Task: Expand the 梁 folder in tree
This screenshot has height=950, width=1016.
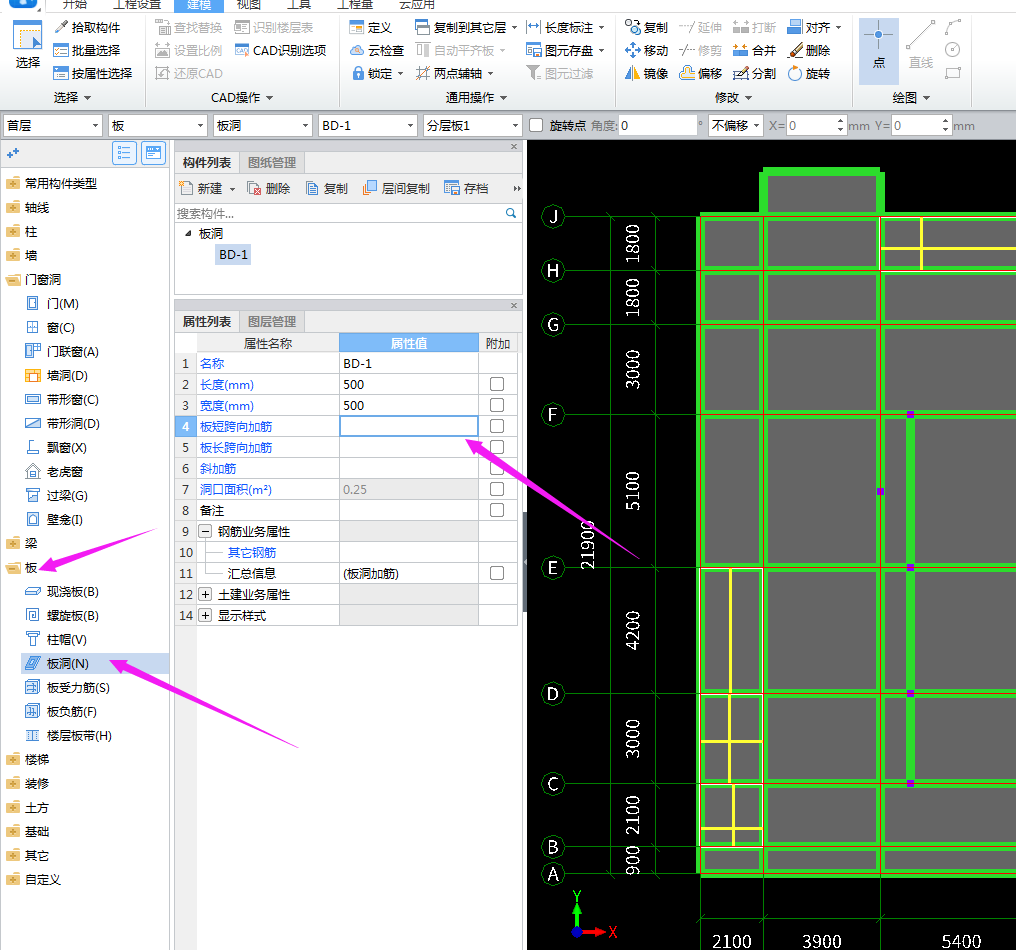Action: (x=13, y=544)
